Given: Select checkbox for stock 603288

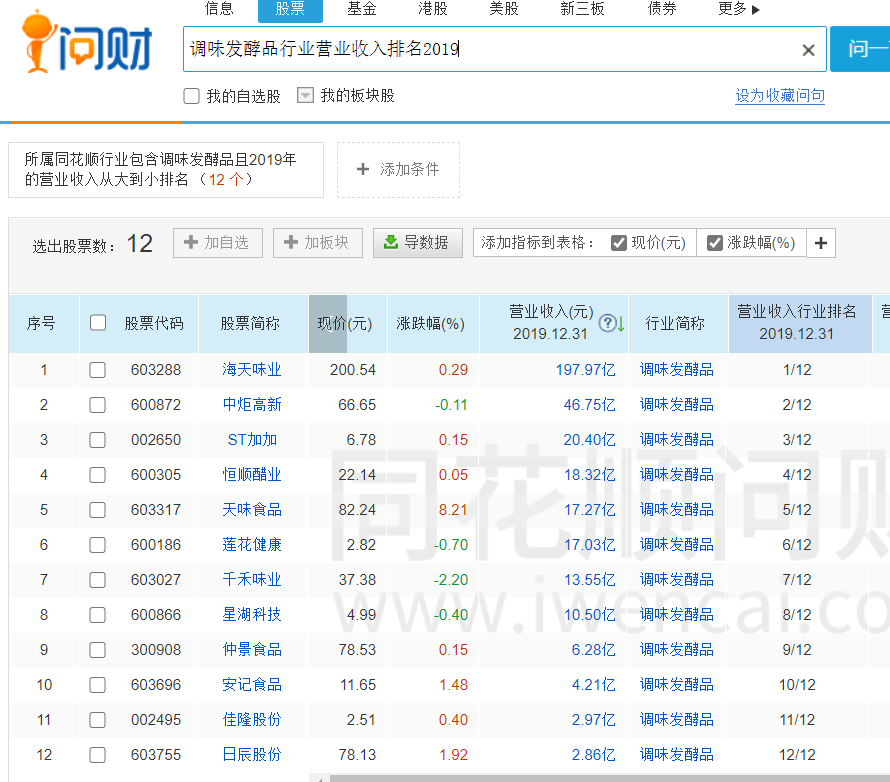Looking at the screenshot, I should [x=98, y=370].
